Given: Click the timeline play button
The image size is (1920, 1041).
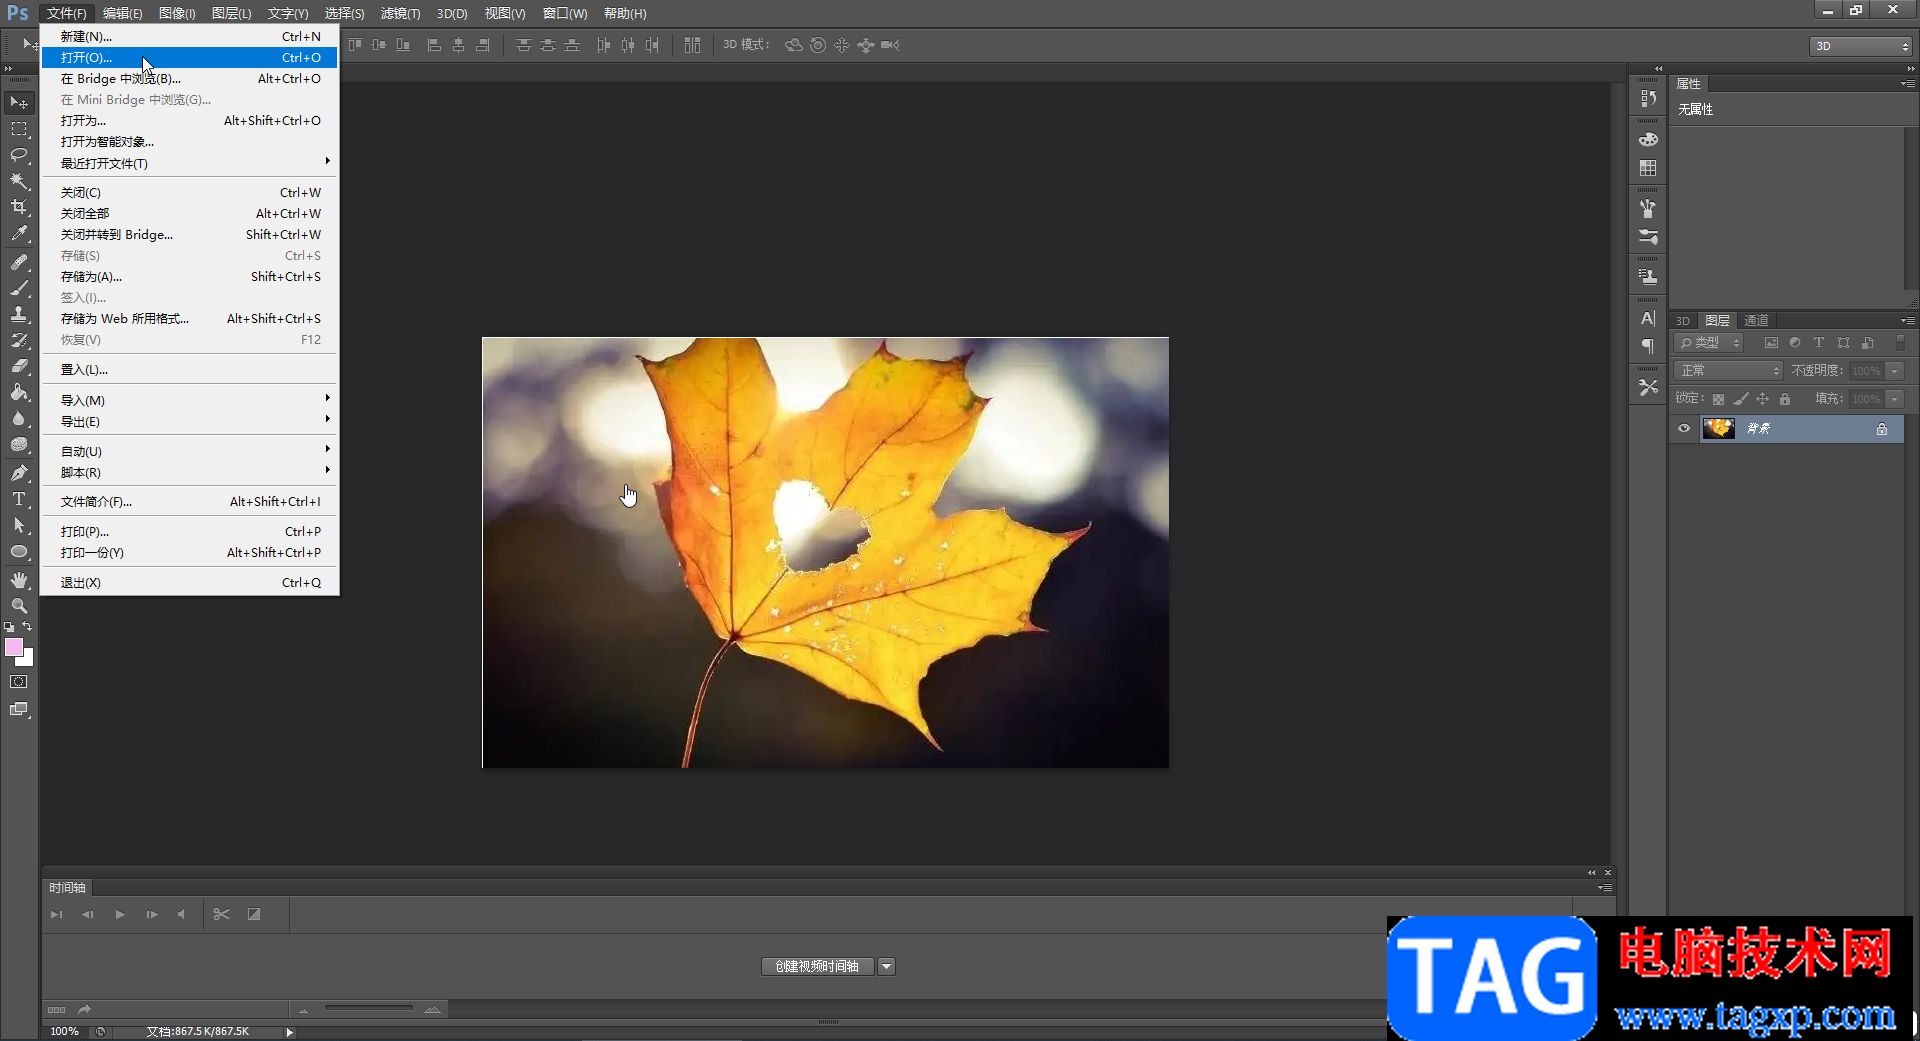Looking at the screenshot, I should click(x=120, y=914).
